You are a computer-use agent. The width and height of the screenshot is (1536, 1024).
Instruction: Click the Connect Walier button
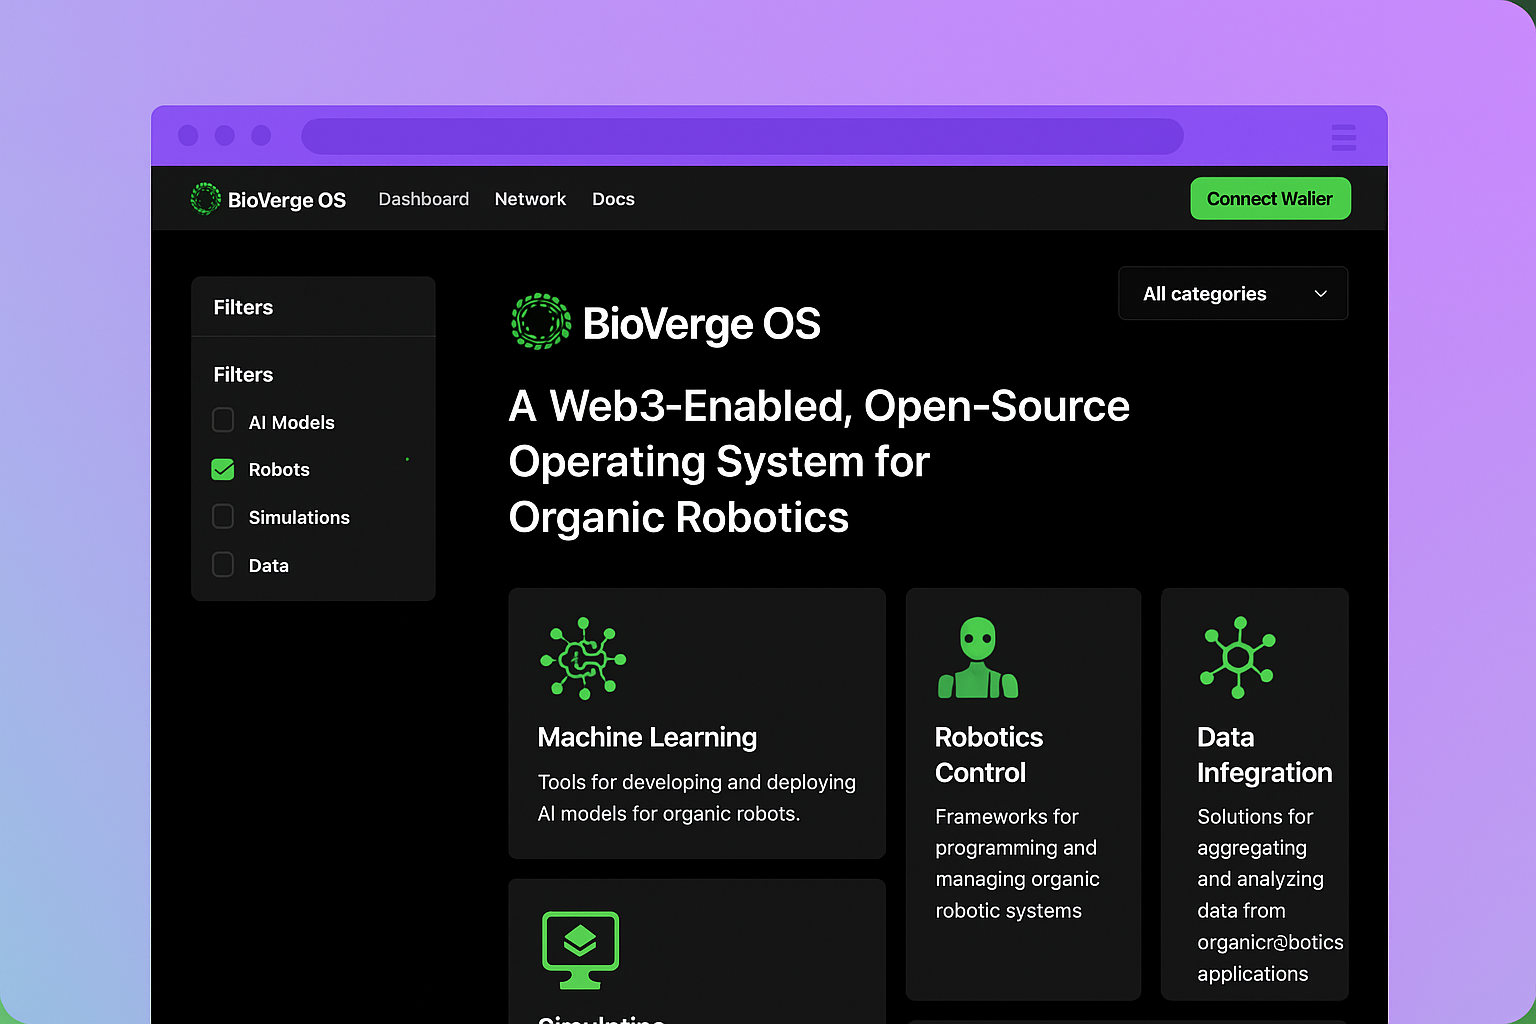coord(1270,198)
